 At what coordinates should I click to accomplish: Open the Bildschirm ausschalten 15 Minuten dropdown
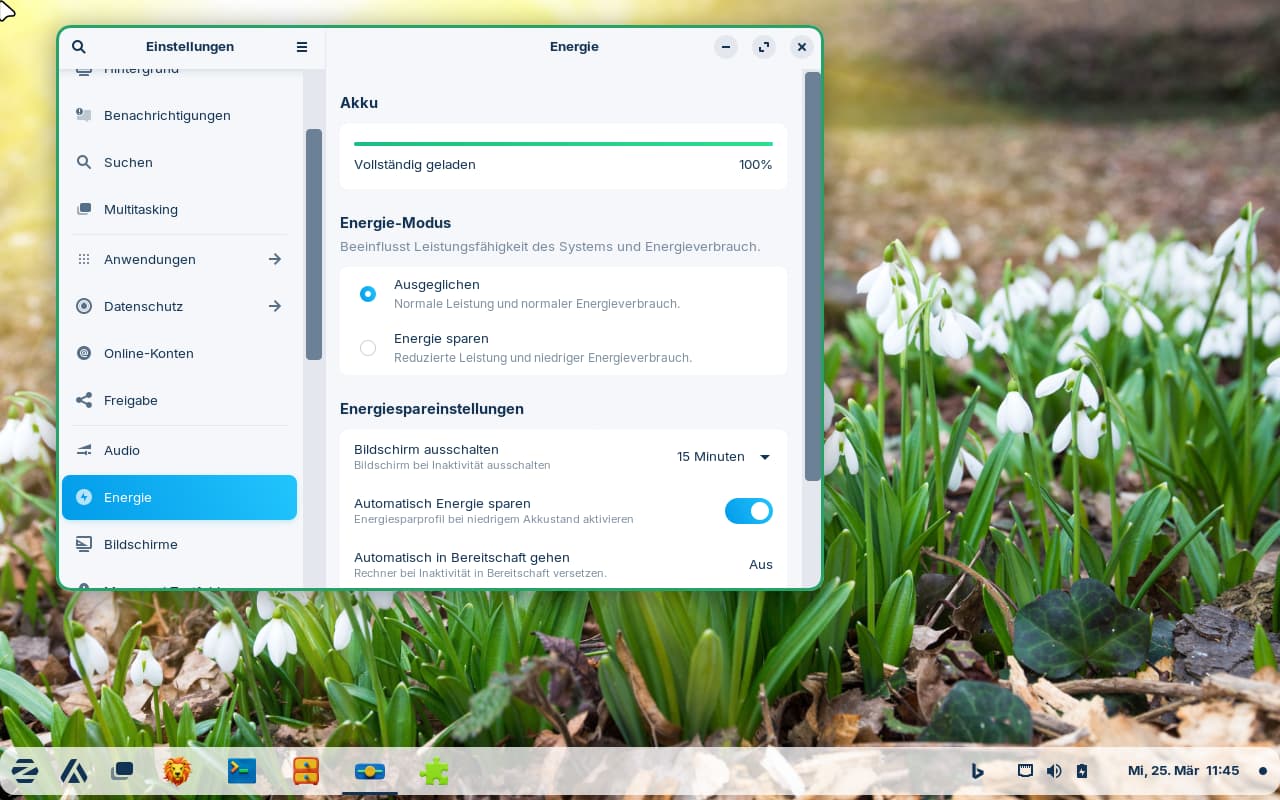coord(724,457)
